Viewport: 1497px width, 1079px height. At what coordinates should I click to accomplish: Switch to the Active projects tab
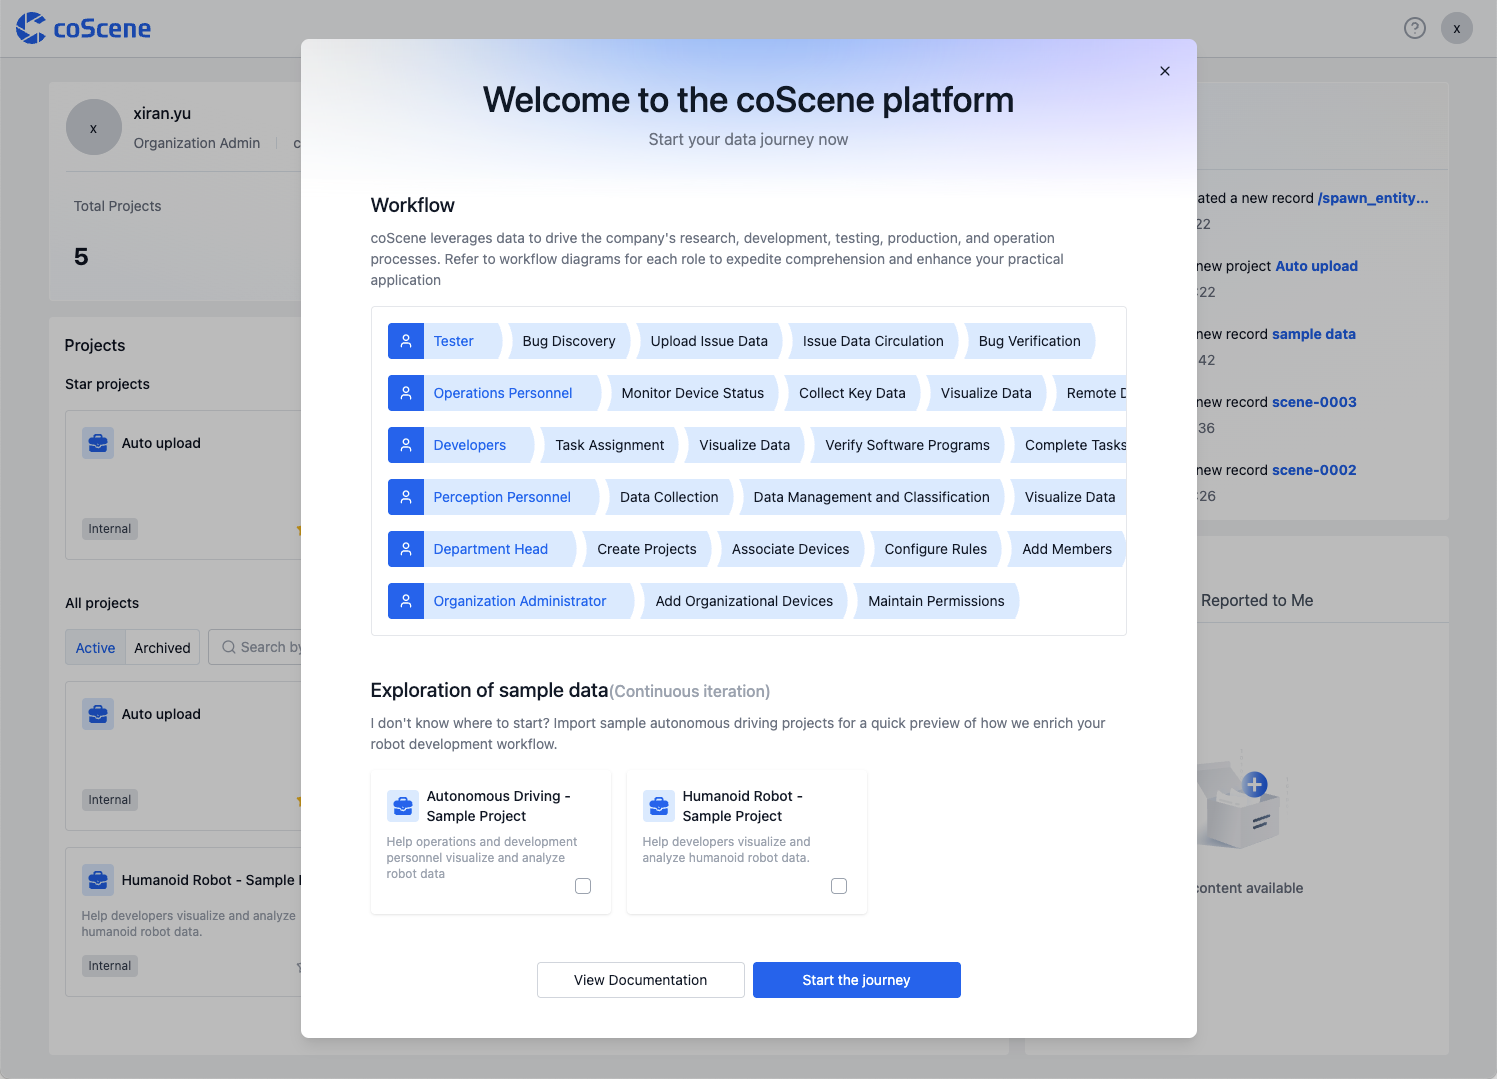click(96, 648)
